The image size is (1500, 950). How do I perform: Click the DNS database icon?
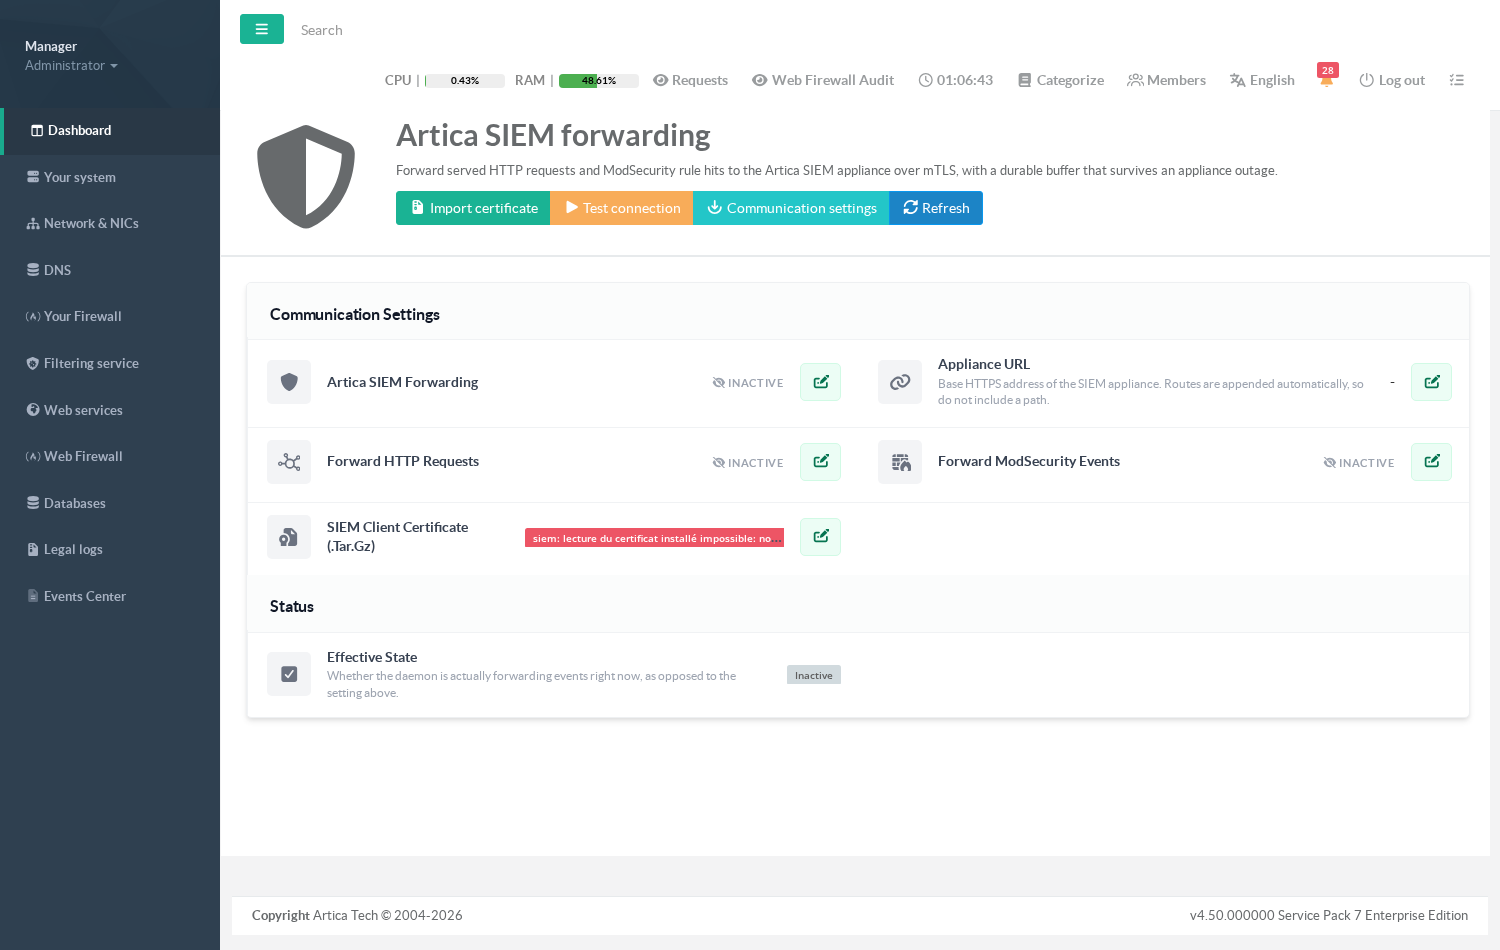[33, 270]
